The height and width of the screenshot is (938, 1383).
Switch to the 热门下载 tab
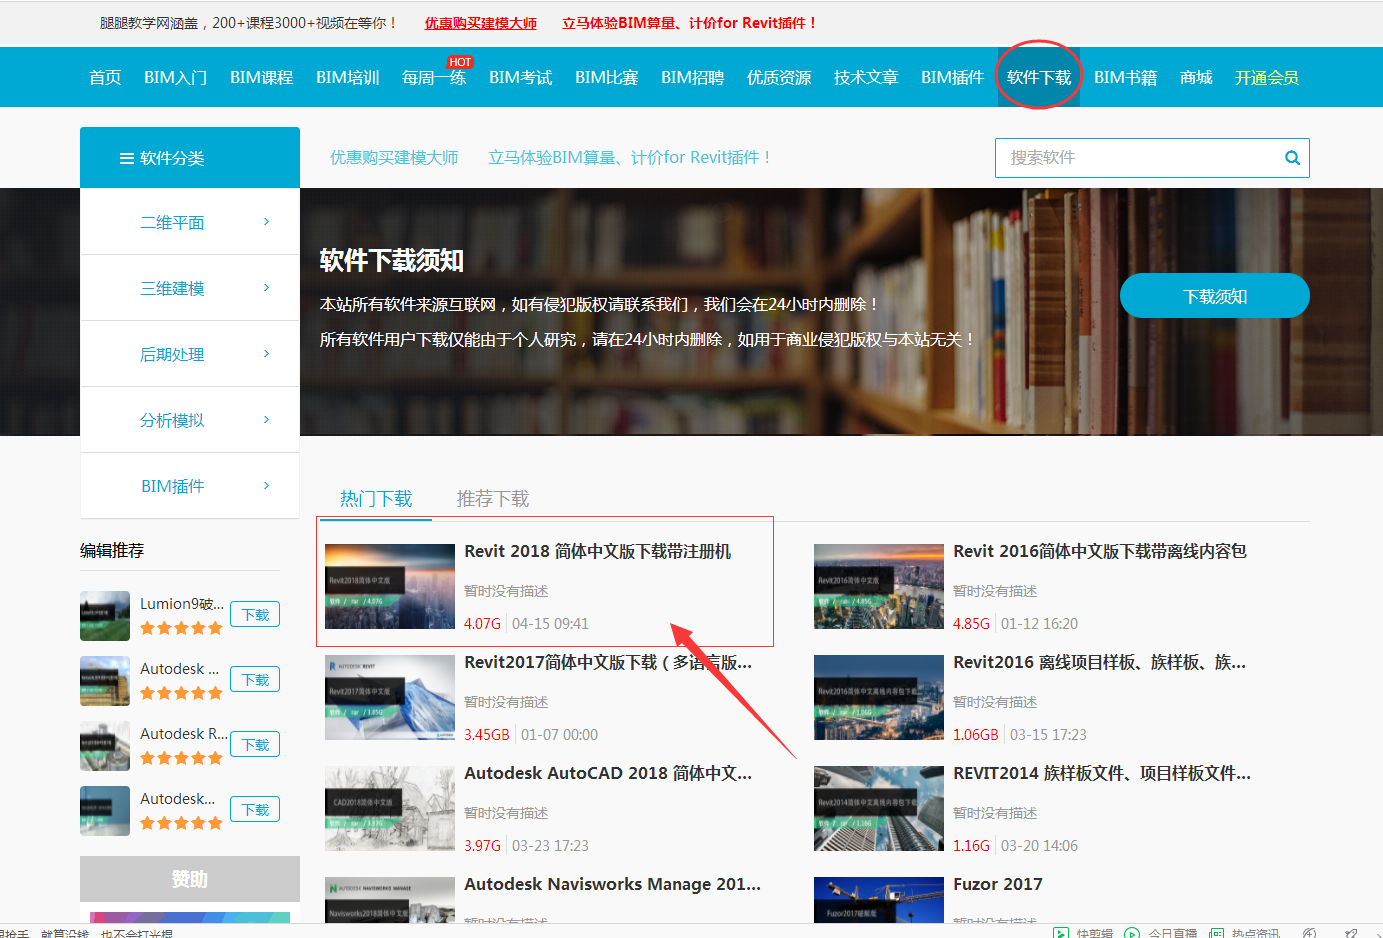pos(376,499)
